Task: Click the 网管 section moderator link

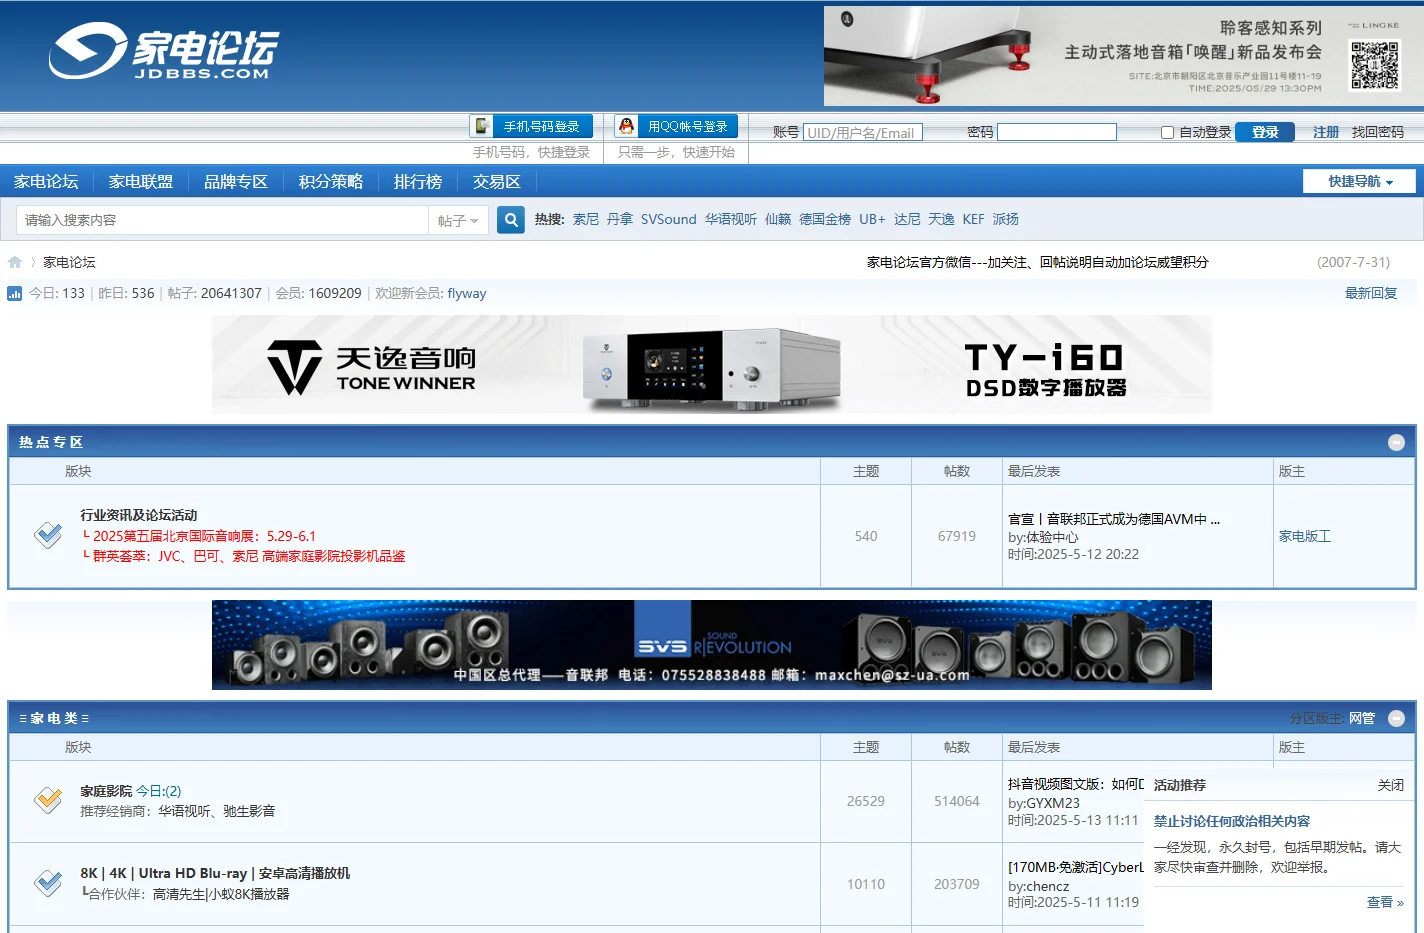Action: click(x=1362, y=718)
